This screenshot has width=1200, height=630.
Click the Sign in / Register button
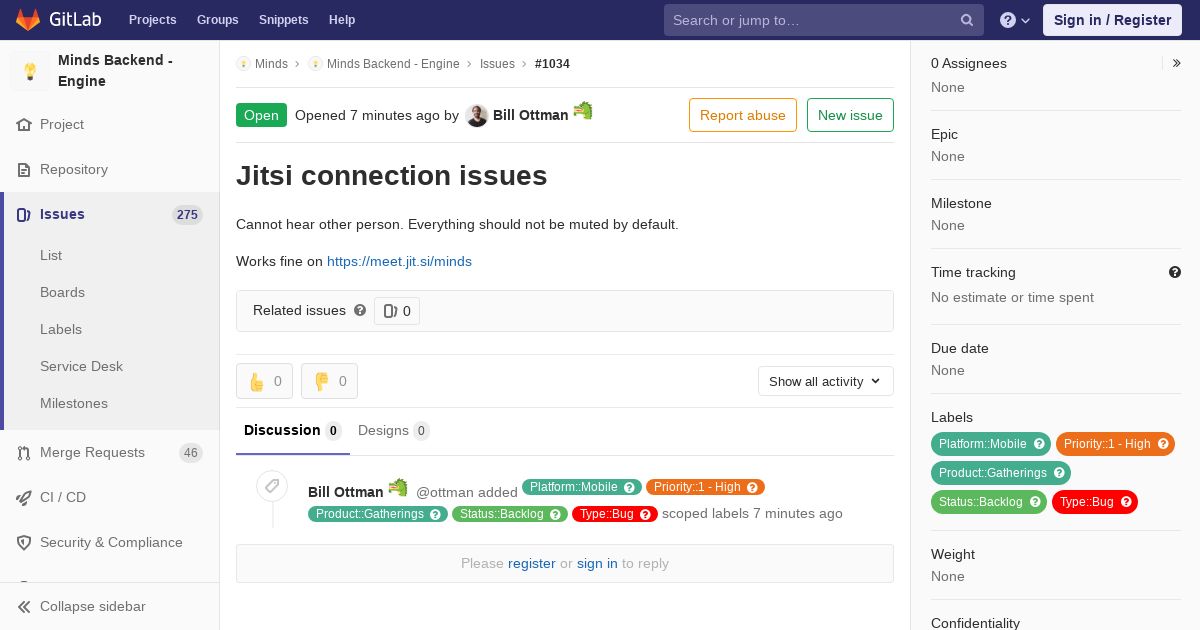click(1112, 20)
